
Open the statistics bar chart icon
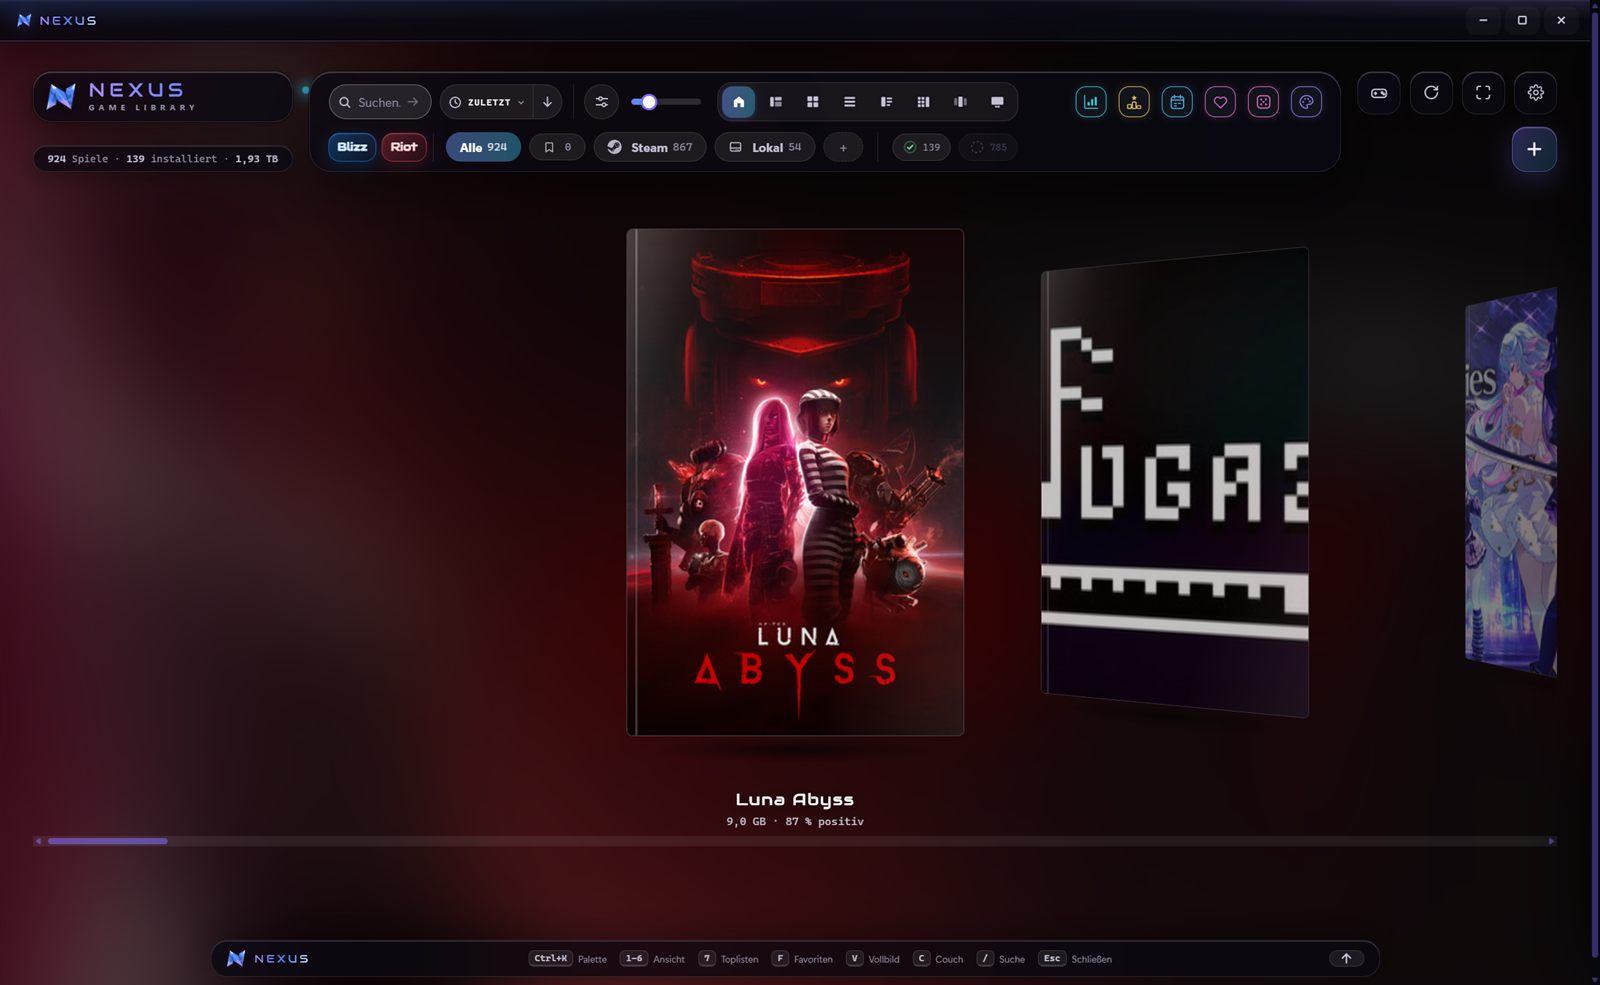[1091, 102]
